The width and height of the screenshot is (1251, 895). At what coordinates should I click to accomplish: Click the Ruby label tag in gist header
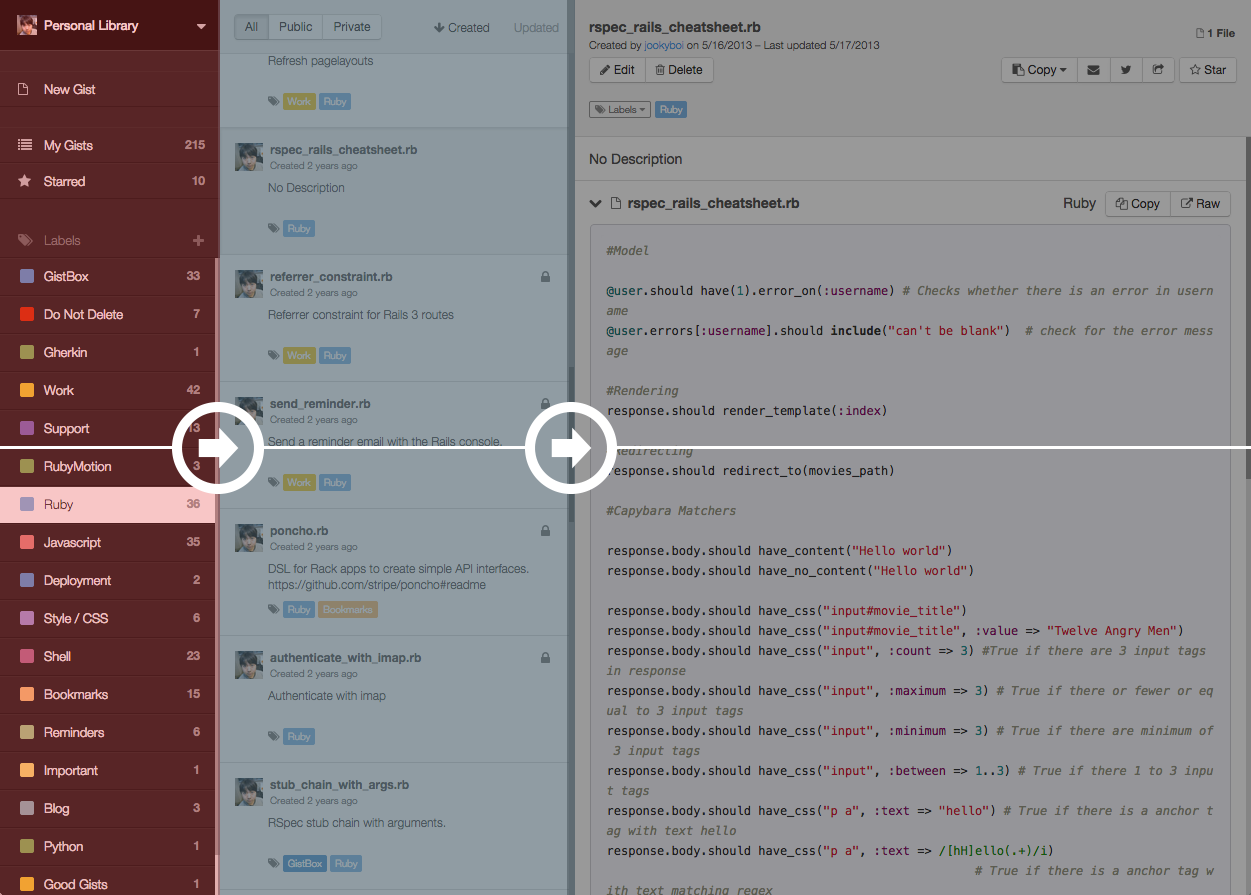[671, 109]
